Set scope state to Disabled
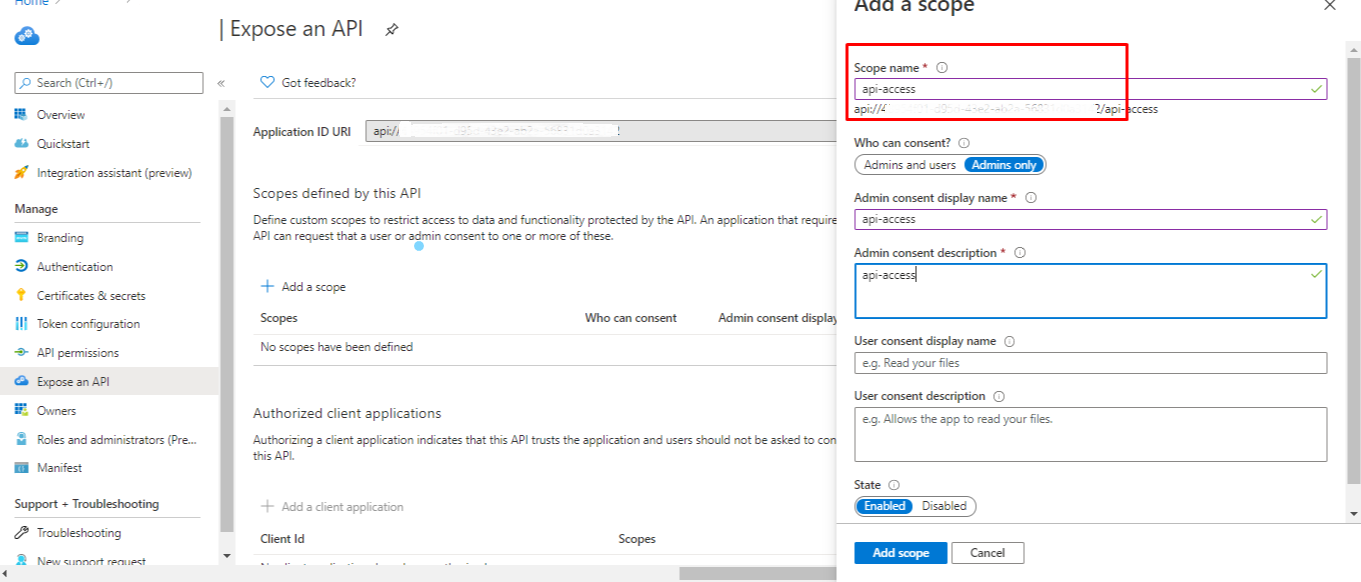Viewport: 1361px width, 582px height. tap(944, 506)
